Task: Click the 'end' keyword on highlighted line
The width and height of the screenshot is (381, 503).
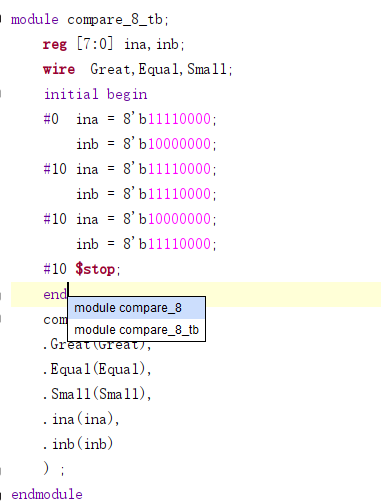Action: [x=55, y=294]
